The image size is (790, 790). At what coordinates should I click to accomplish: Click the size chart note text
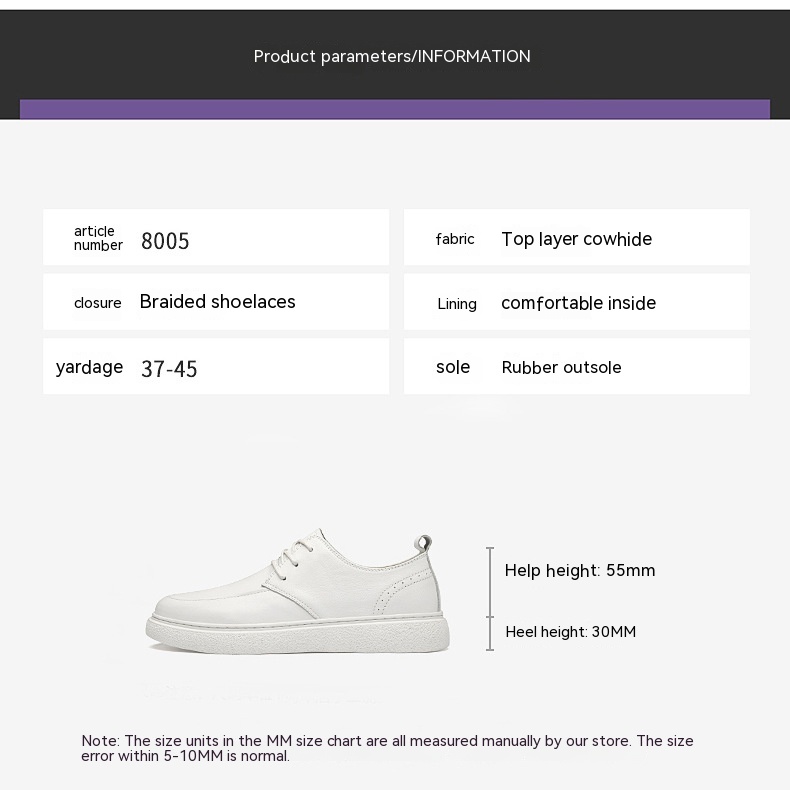tap(387, 748)
